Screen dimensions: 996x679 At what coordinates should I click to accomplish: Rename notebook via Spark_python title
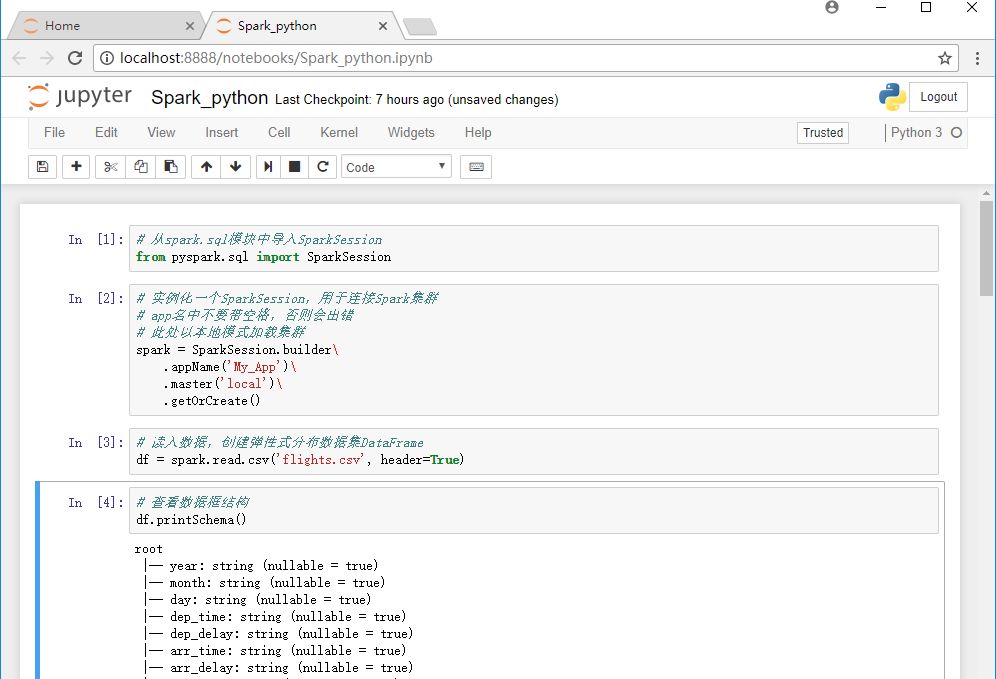coord(209,98)
